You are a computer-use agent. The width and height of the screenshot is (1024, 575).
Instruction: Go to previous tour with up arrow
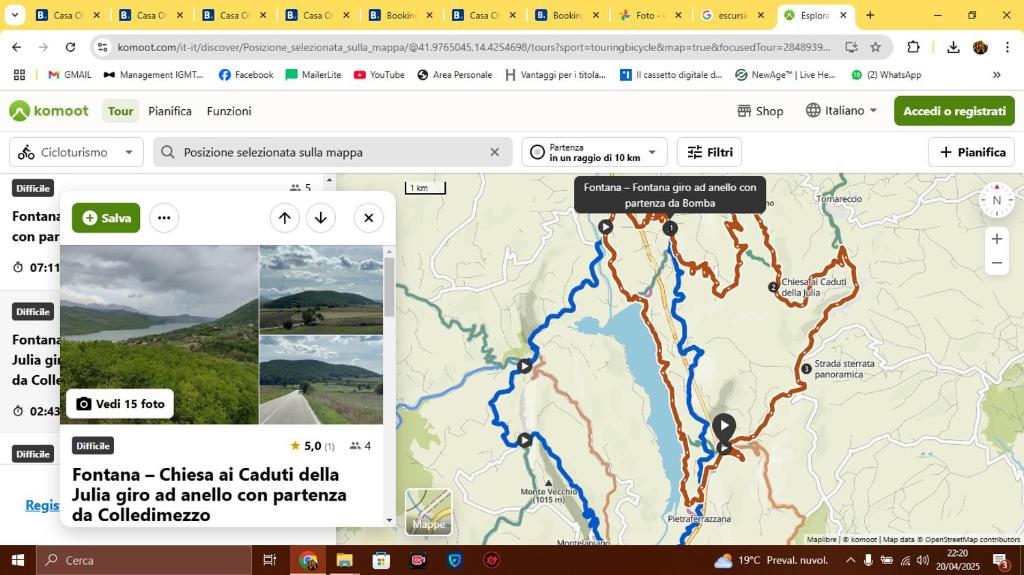[x=285, y=218]
